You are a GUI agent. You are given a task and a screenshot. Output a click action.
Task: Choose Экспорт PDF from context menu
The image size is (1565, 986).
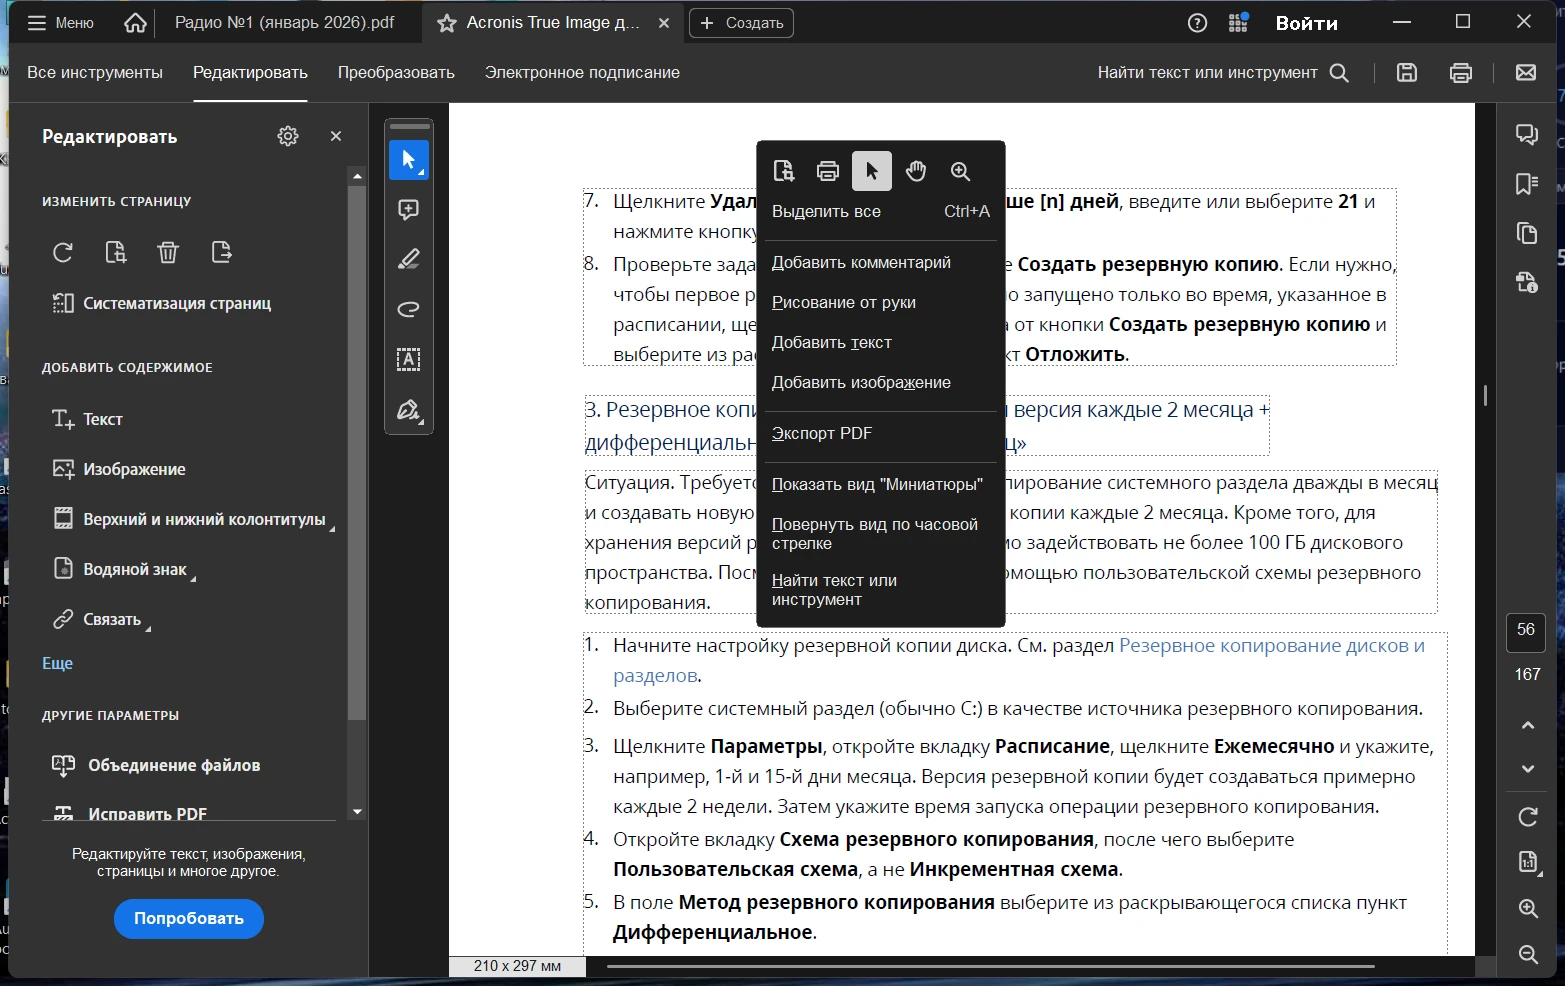(x=822, y=434)
